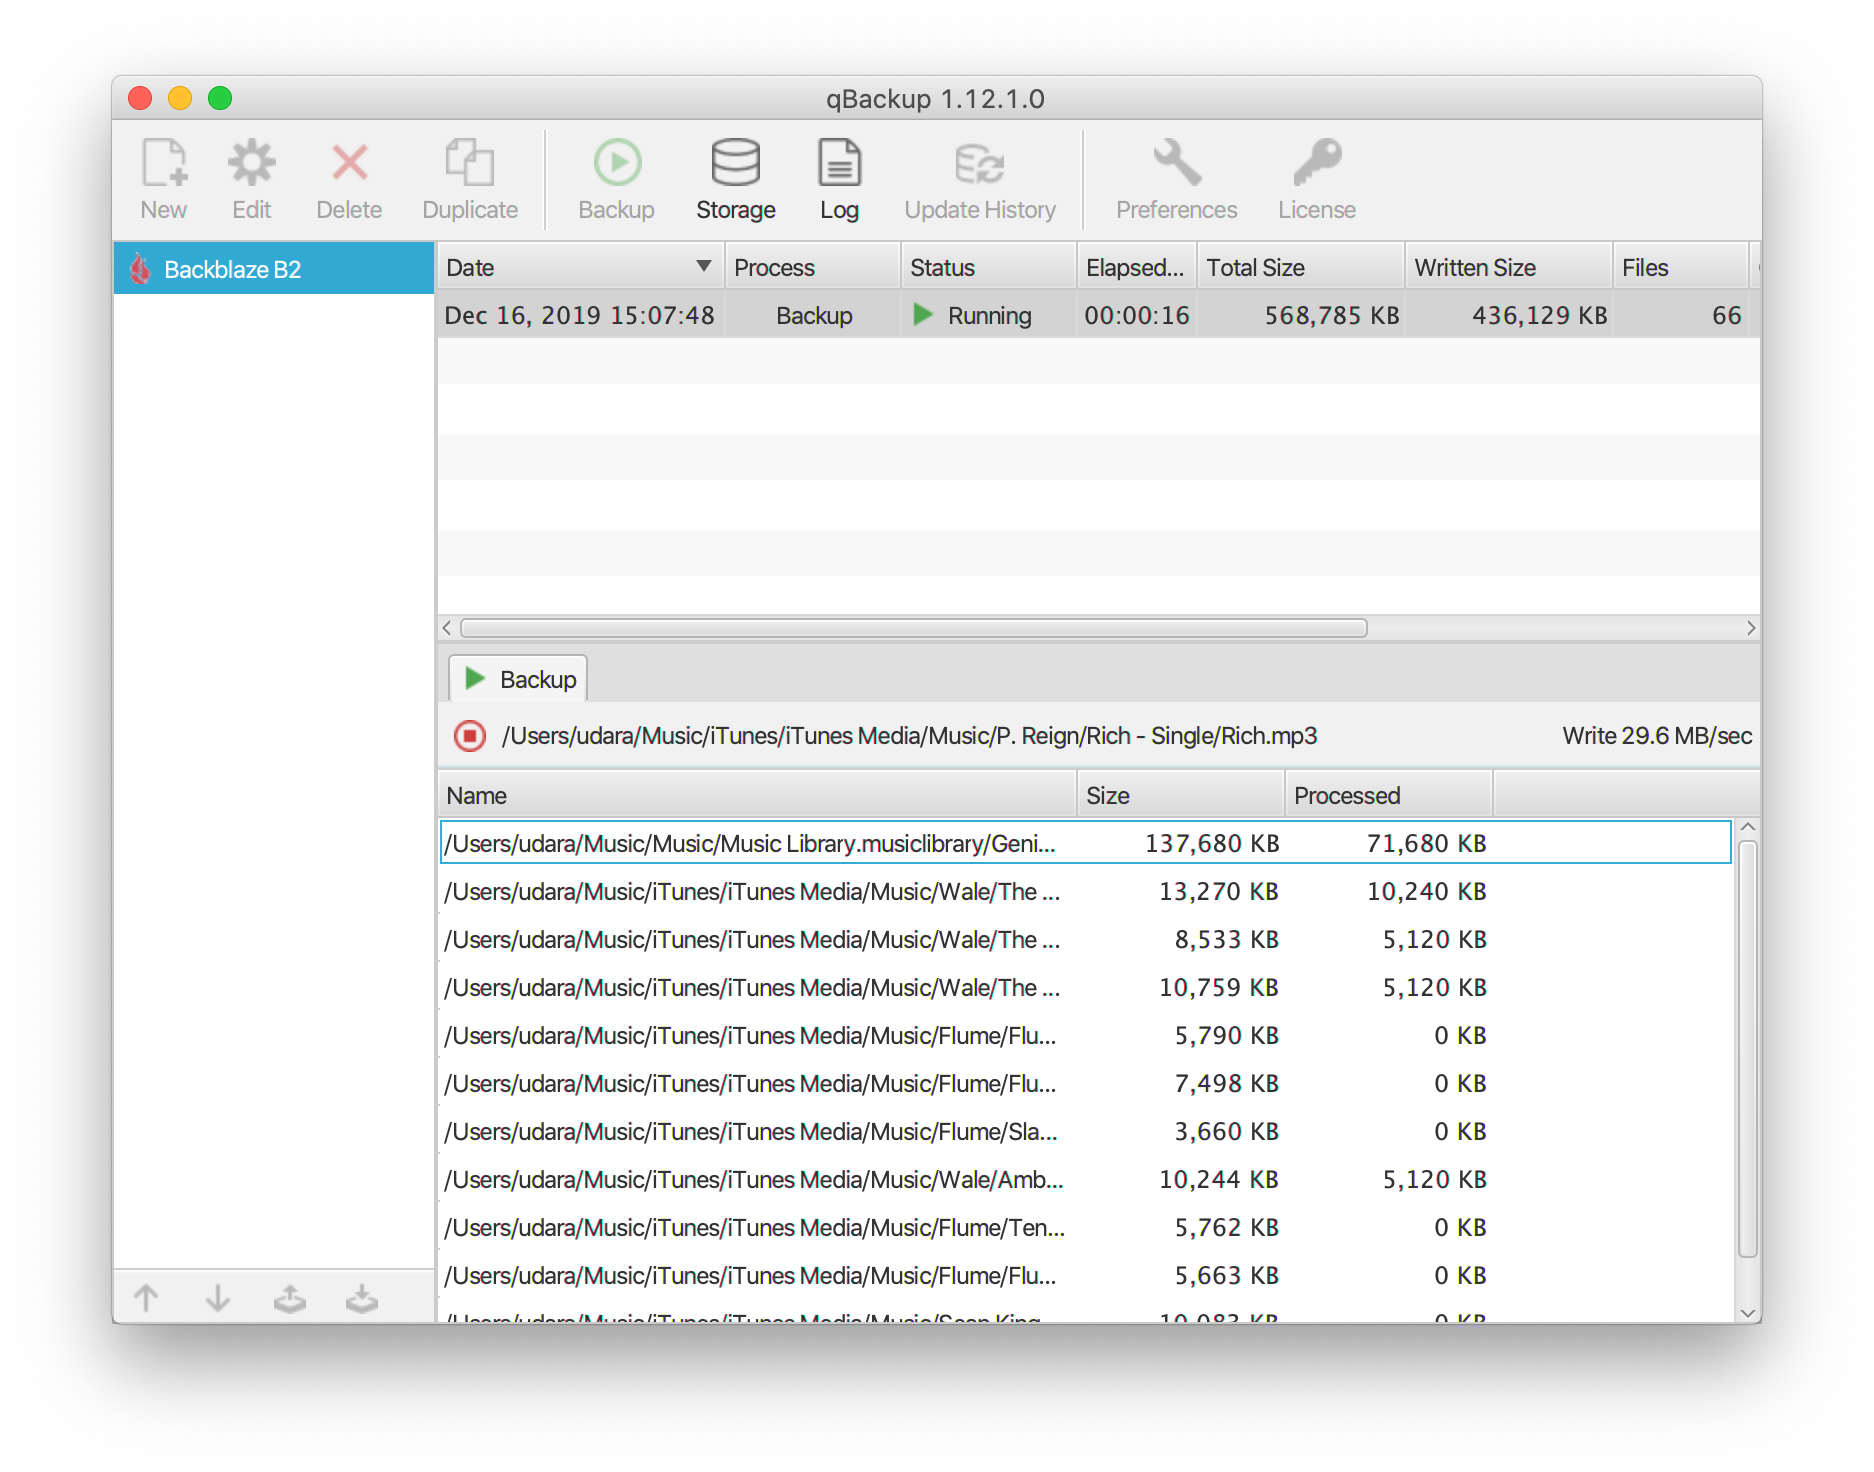Viewport: 1874px width, 1472px height.
Task: Select the file row with size 8,533 KB
Action: (x=1085, y=939)
